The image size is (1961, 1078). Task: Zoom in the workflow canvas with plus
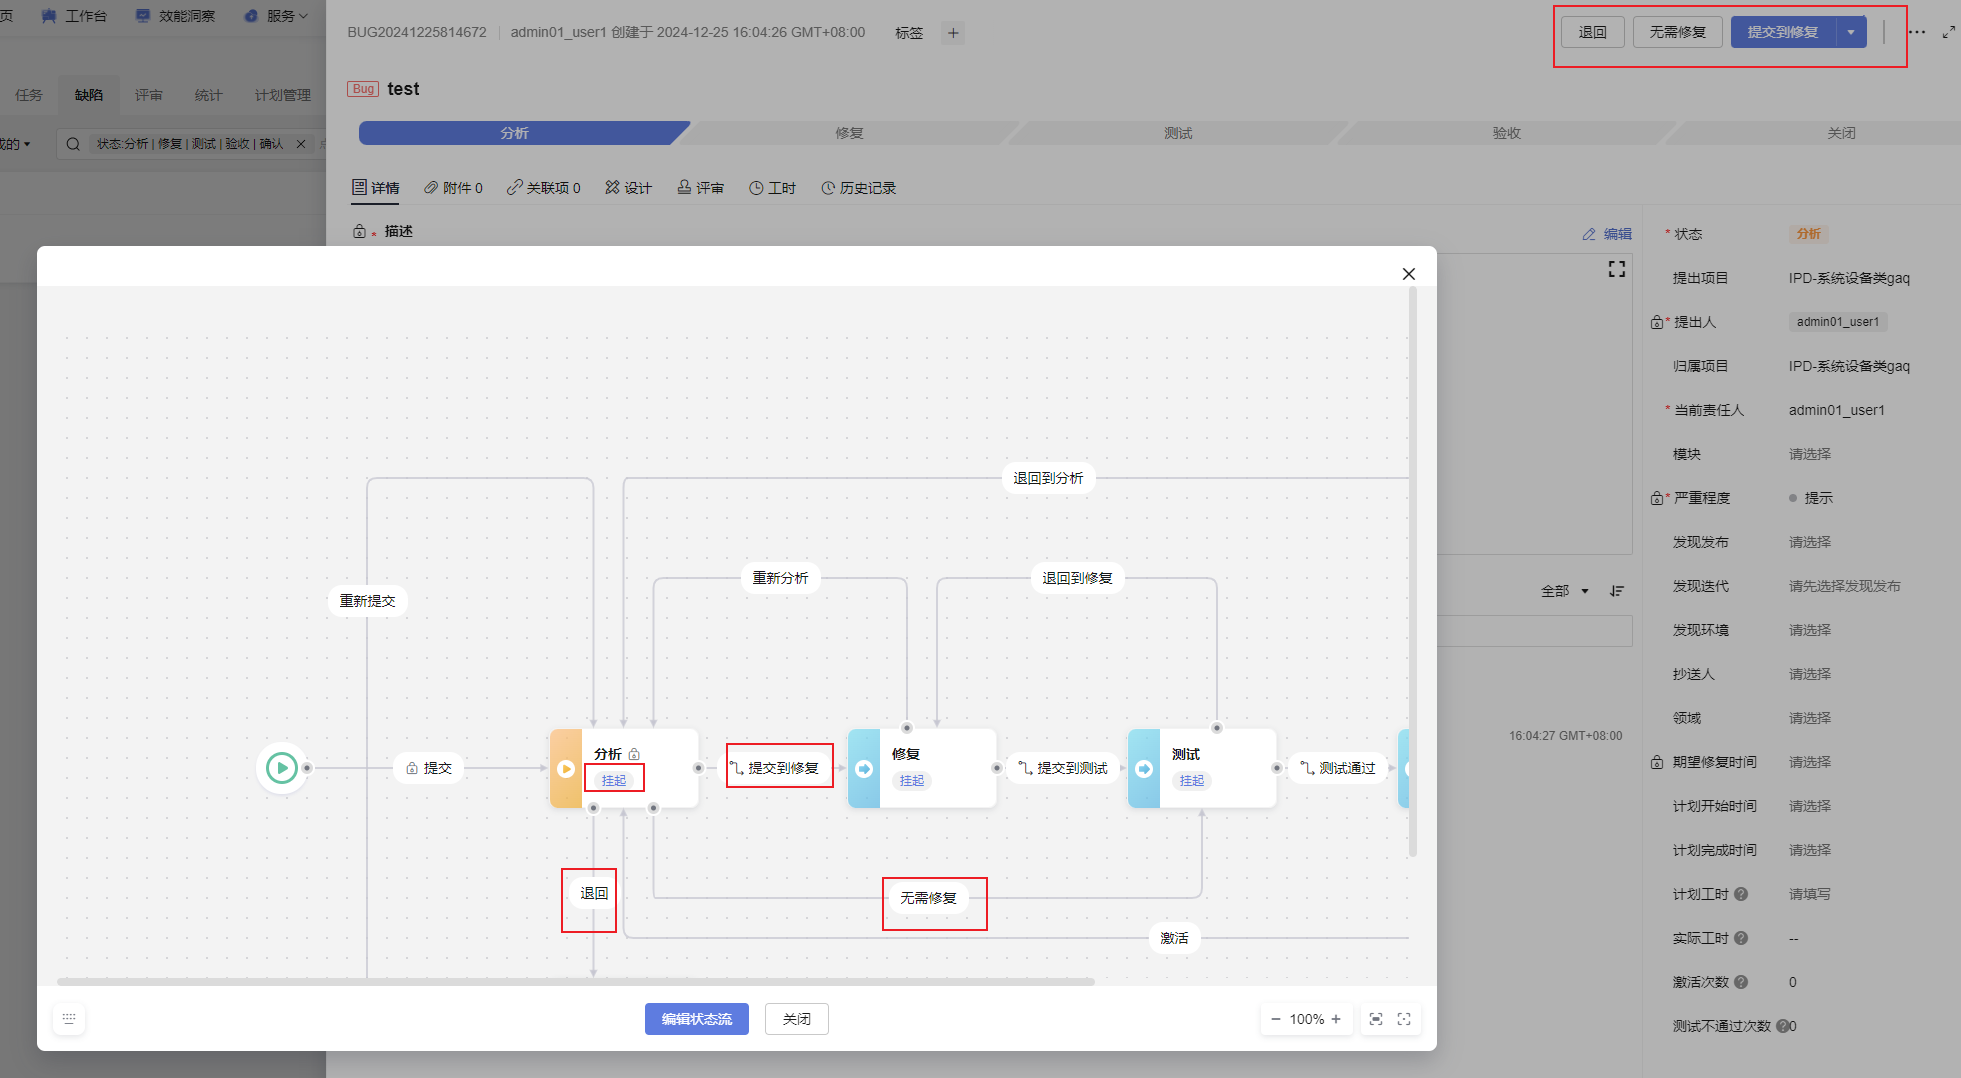click(1336, 1019)
